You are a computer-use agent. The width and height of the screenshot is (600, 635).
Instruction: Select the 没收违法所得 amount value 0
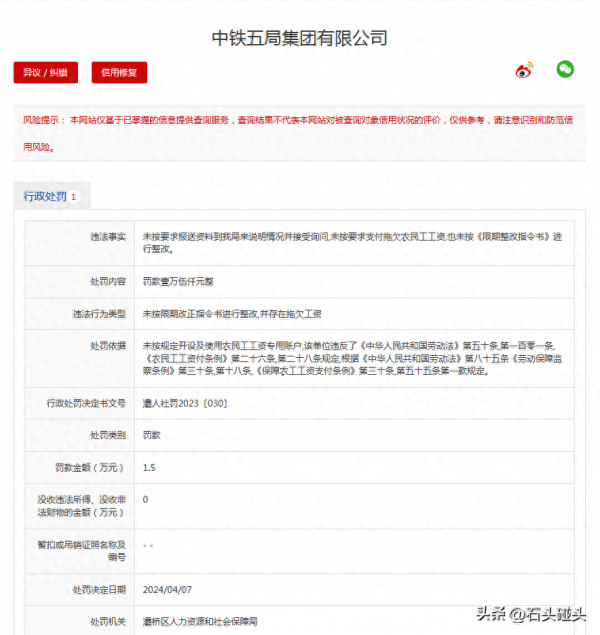point(146,499)
